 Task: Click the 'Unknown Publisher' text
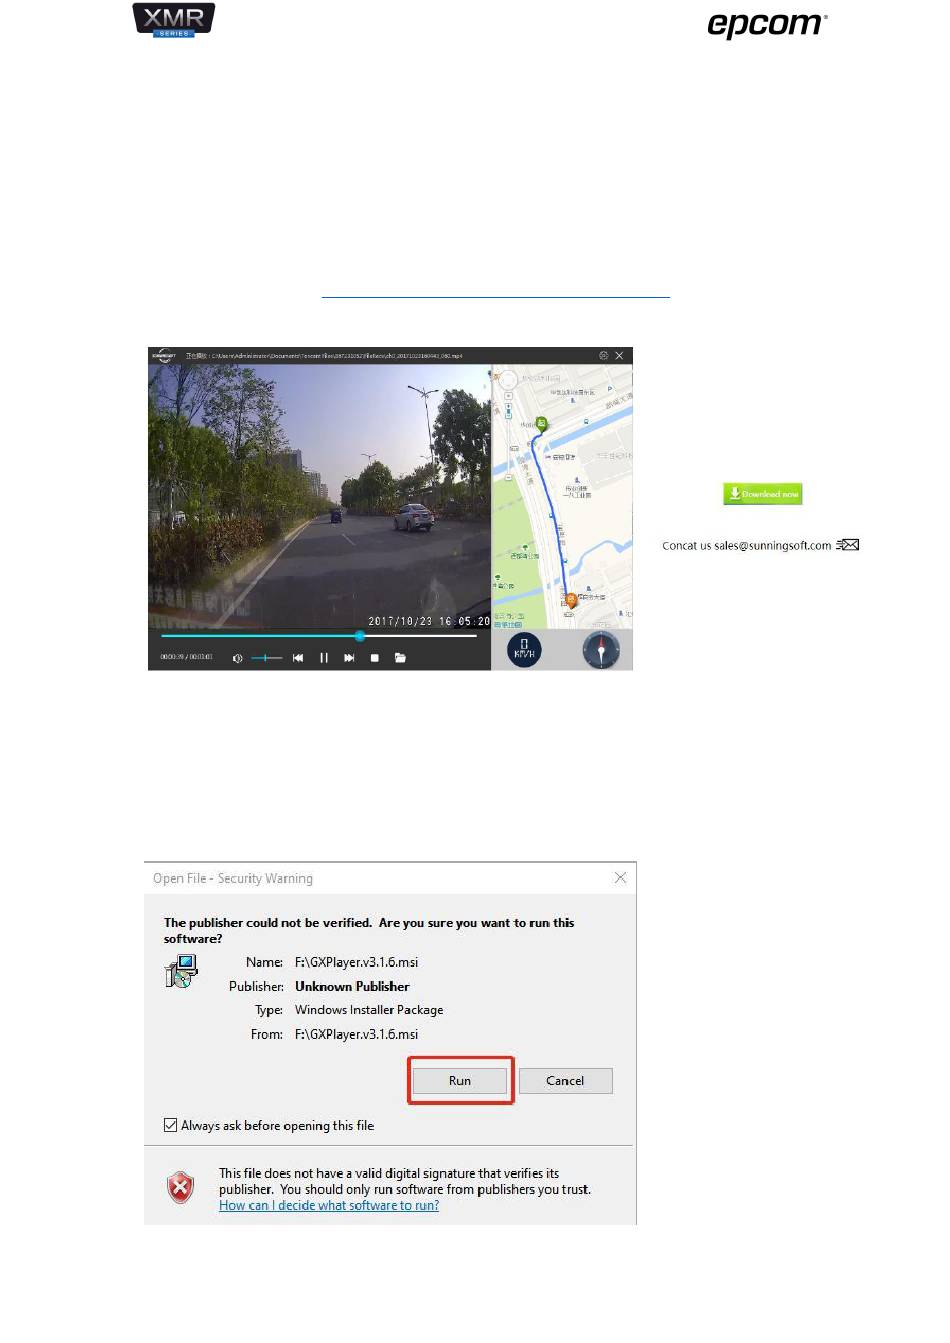point(352,986)
